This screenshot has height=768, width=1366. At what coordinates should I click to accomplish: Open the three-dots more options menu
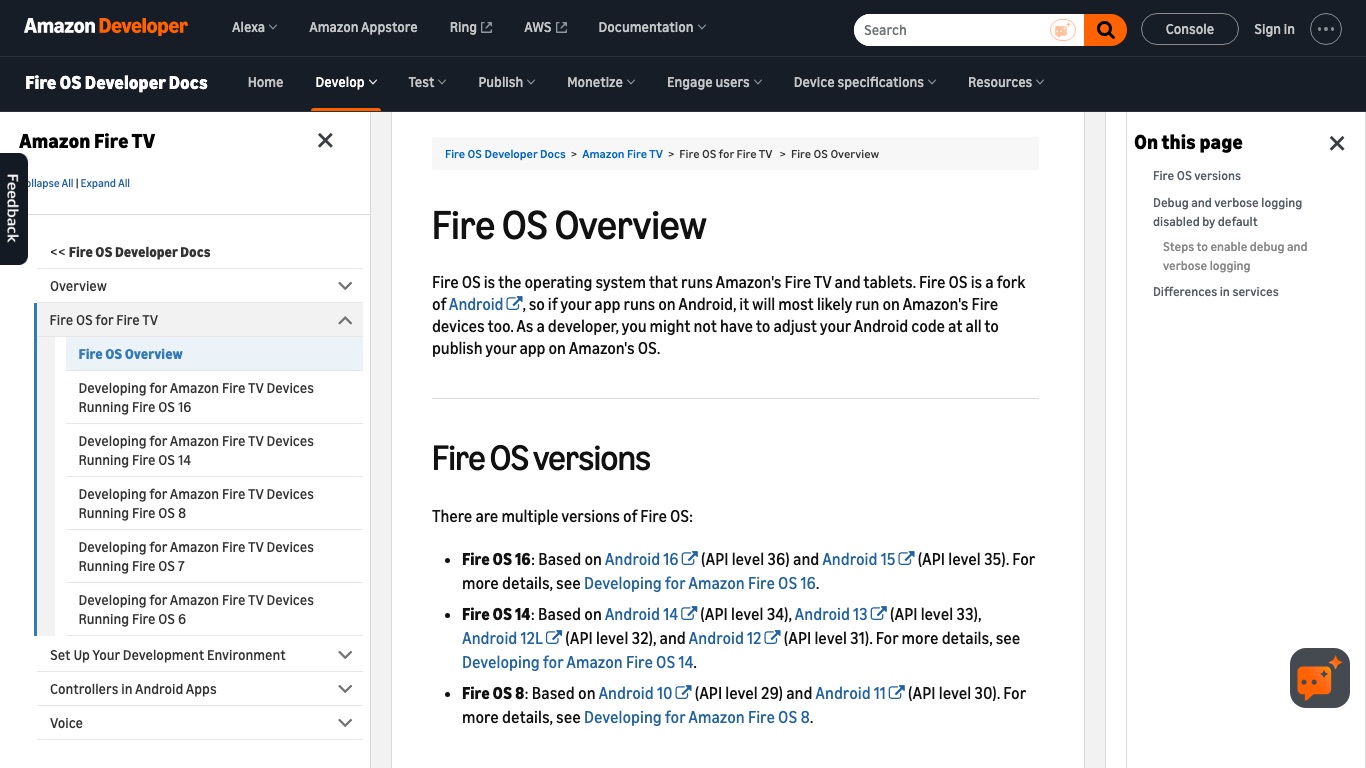(x=1326, y=29)
